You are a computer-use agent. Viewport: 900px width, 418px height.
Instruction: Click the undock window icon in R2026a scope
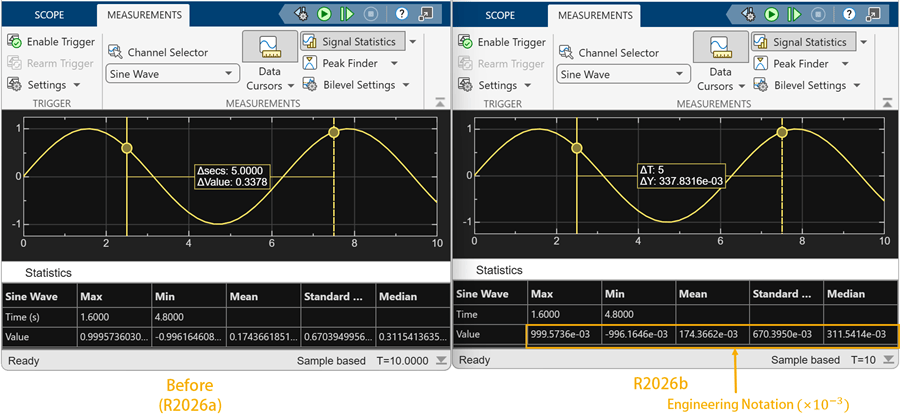426,14
